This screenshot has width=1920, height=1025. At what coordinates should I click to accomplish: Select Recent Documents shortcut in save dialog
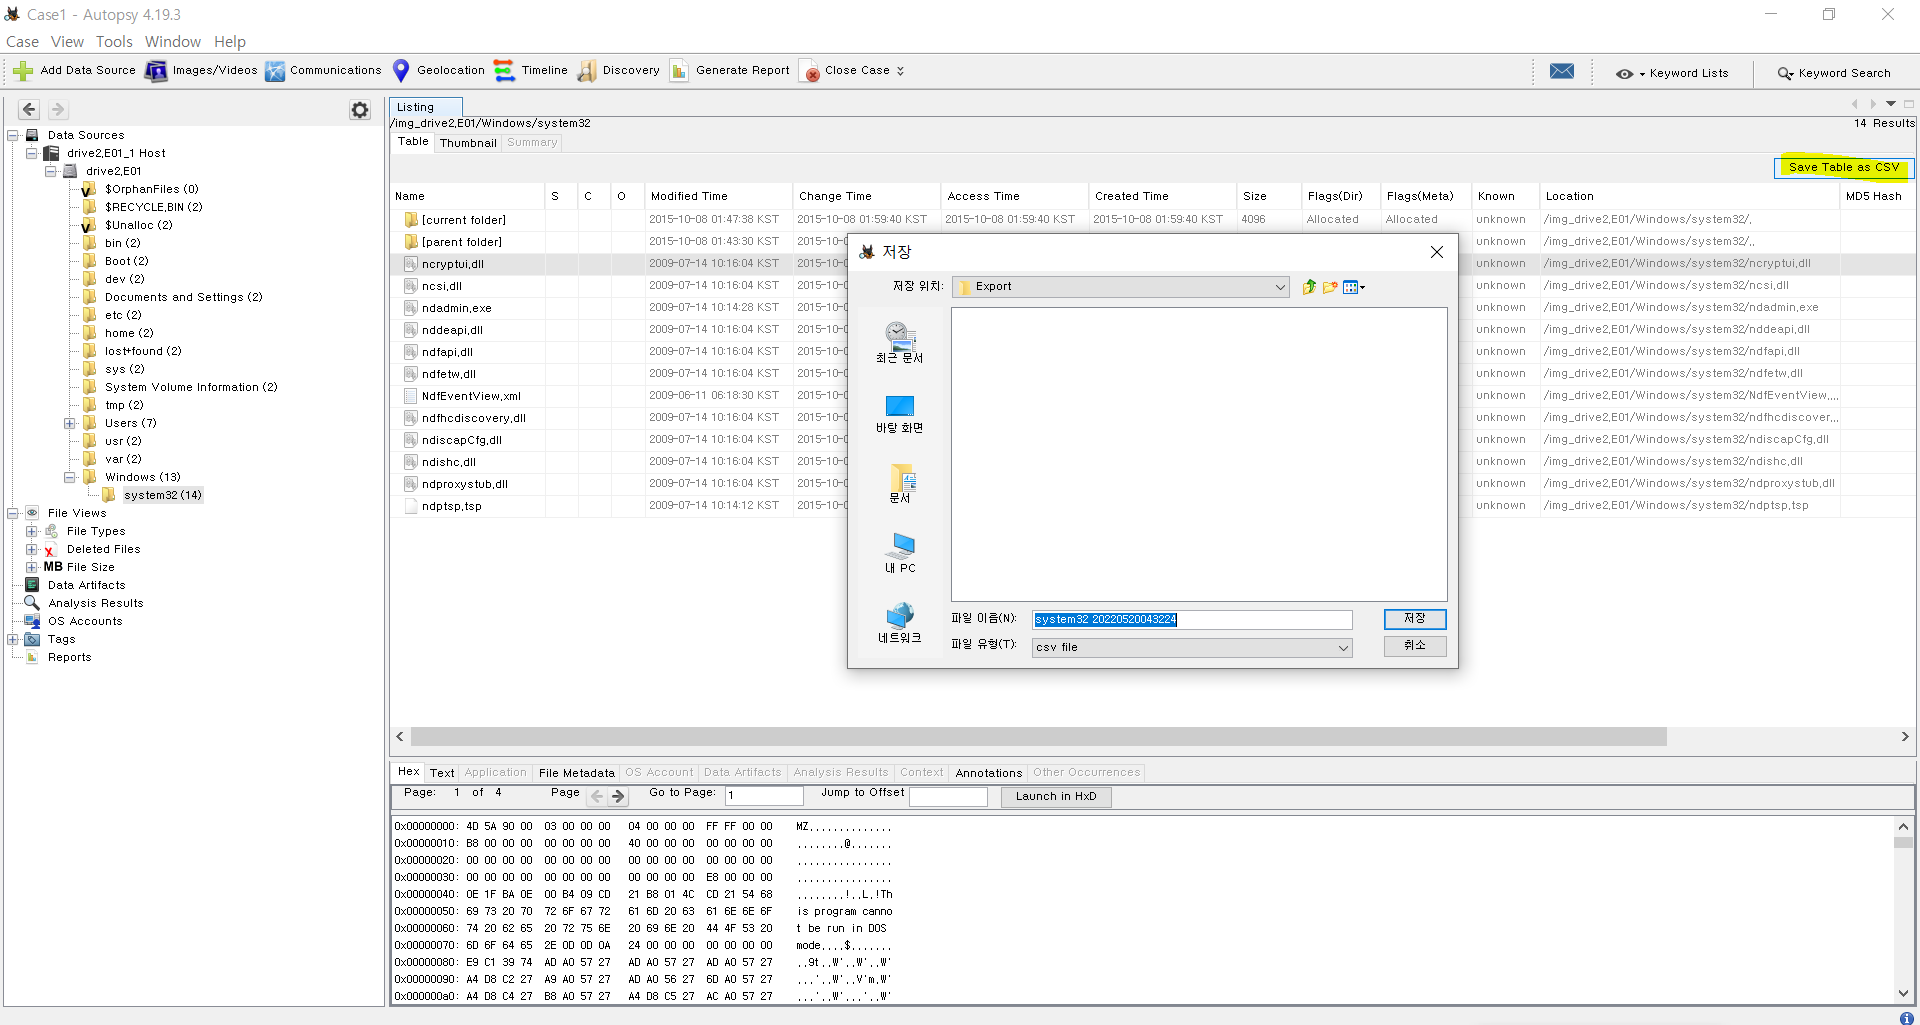click(x=899, y=343)
